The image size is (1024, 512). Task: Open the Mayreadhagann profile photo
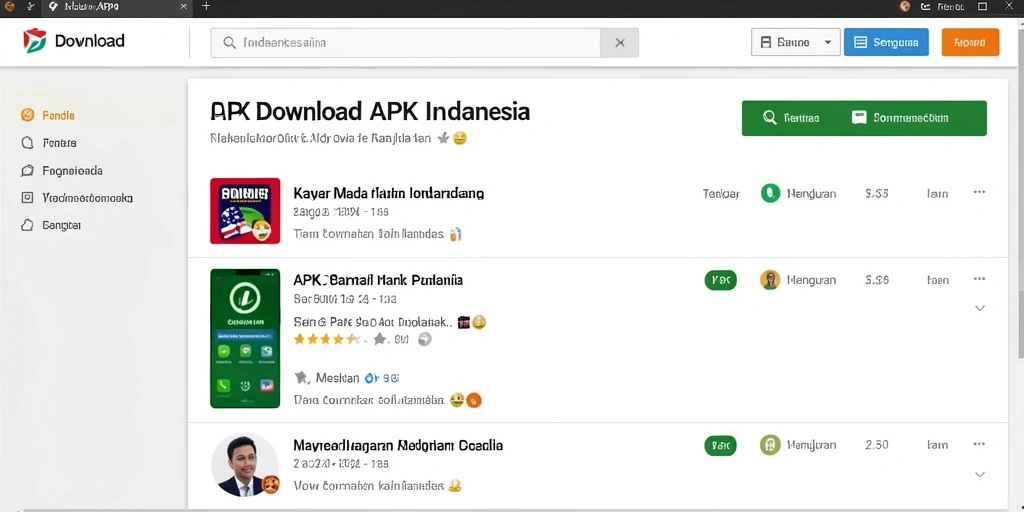245,465
